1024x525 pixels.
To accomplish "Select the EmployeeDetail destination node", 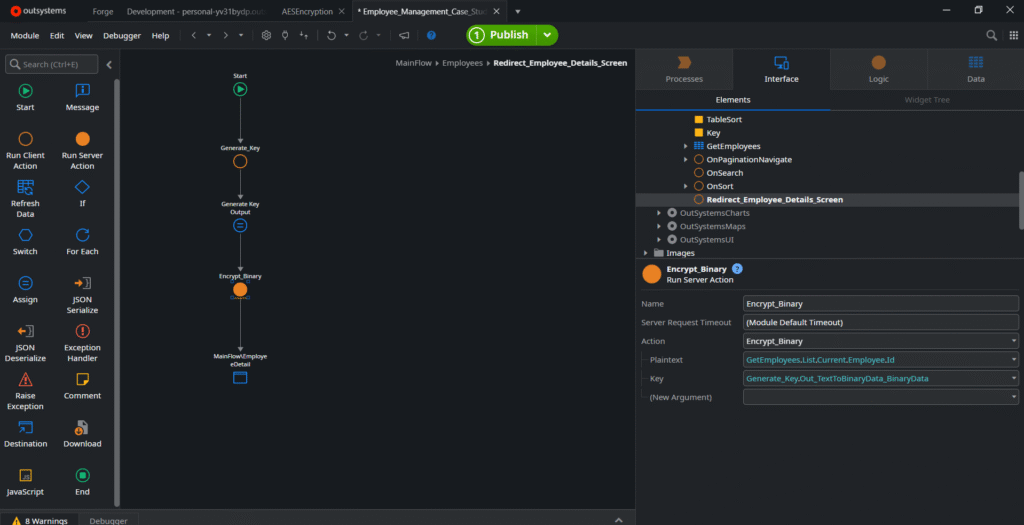I will tap(240, 377).
